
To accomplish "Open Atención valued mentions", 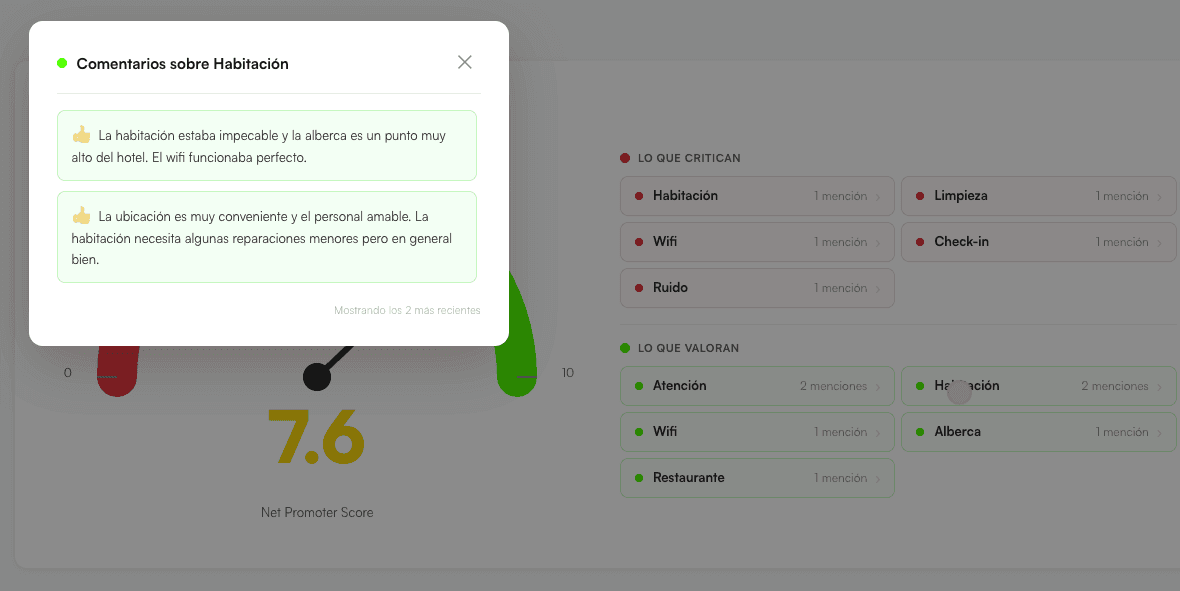I will click(x=757, y=385).
